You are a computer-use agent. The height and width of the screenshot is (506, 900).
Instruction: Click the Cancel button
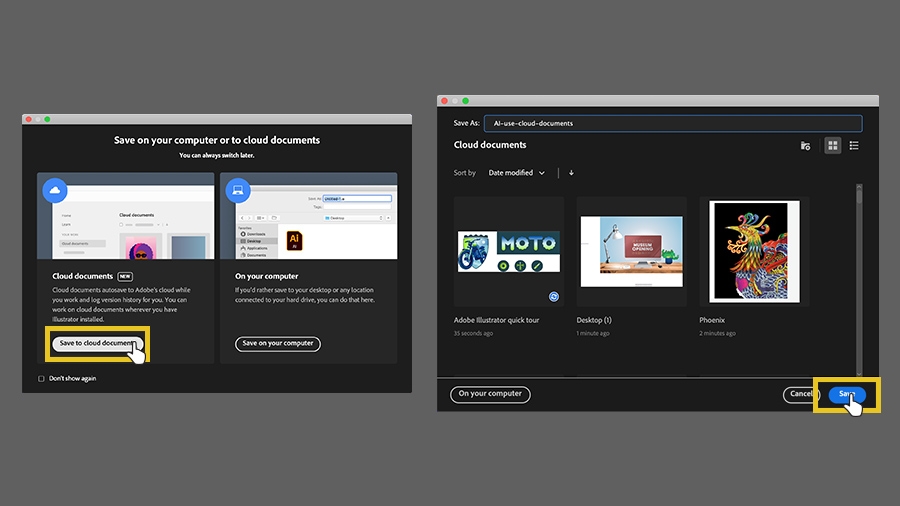801,394
